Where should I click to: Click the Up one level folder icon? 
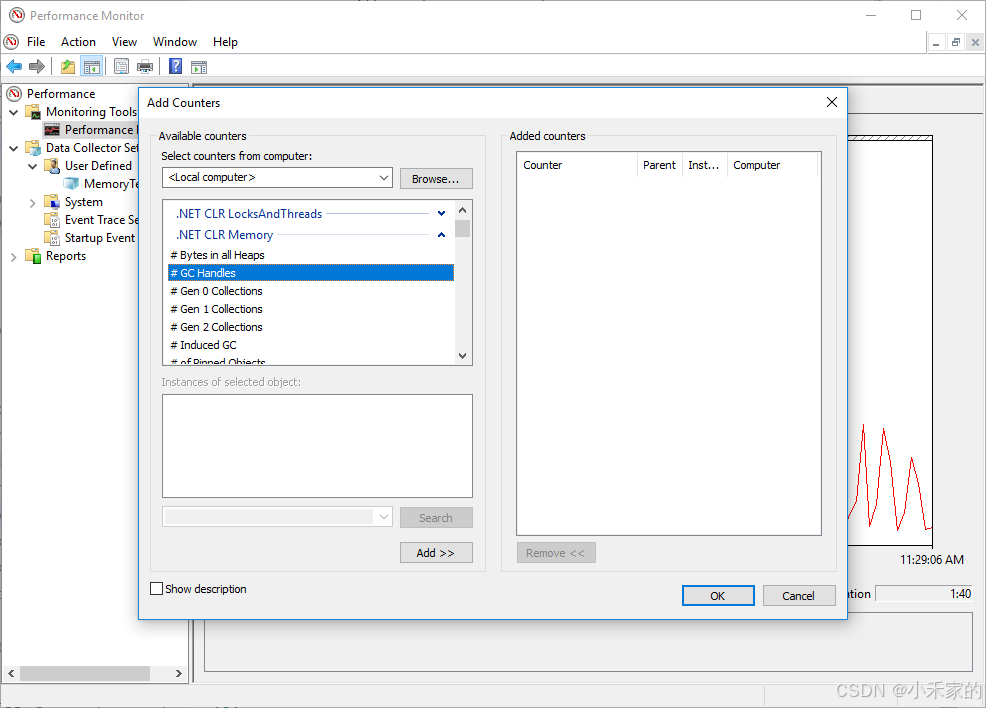coord(68,66)
